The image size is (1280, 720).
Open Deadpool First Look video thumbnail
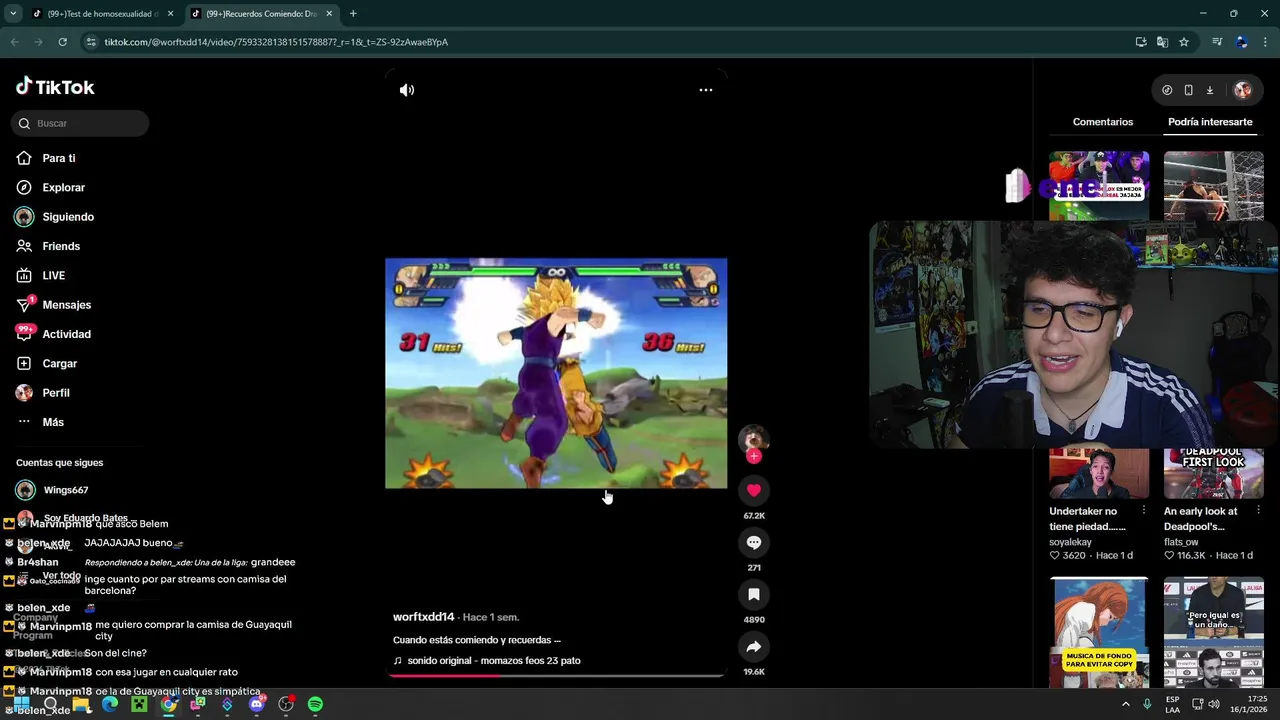pyautogui.click(x=1214, y=473)
